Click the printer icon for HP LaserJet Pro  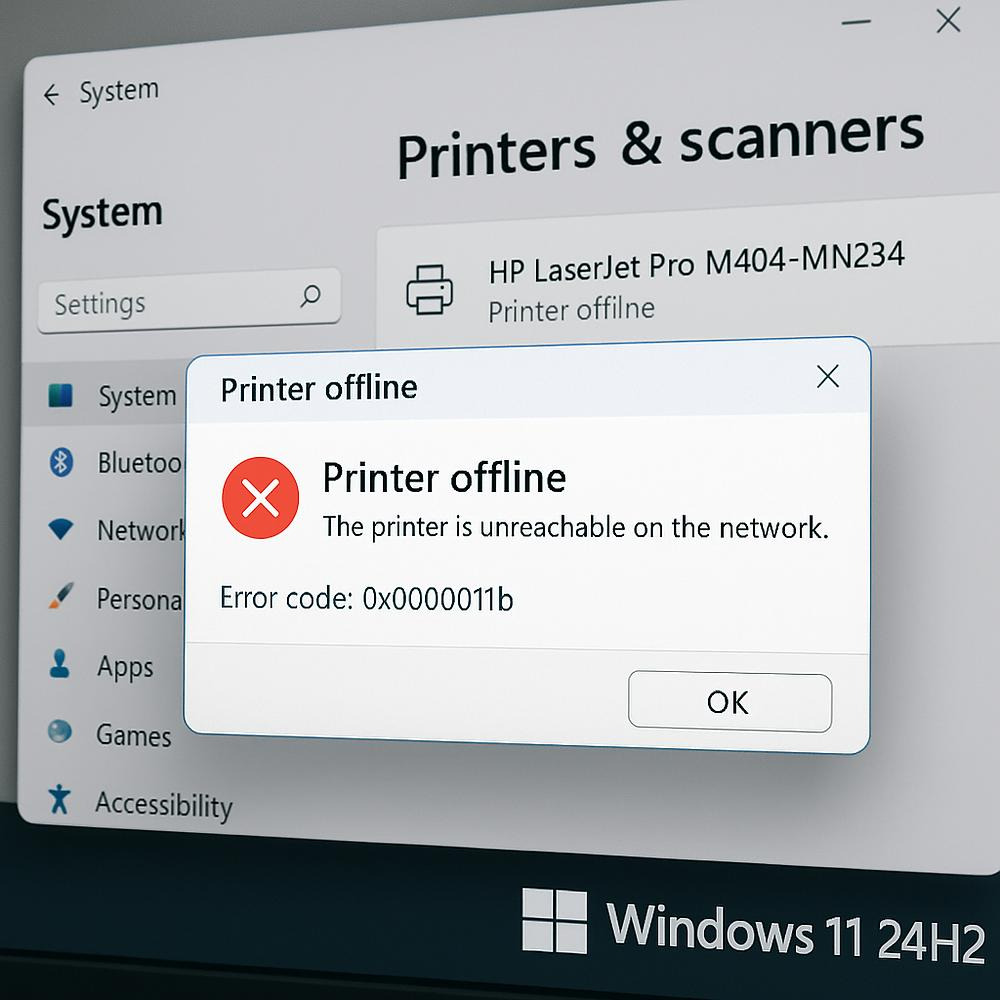pos(430,290)
